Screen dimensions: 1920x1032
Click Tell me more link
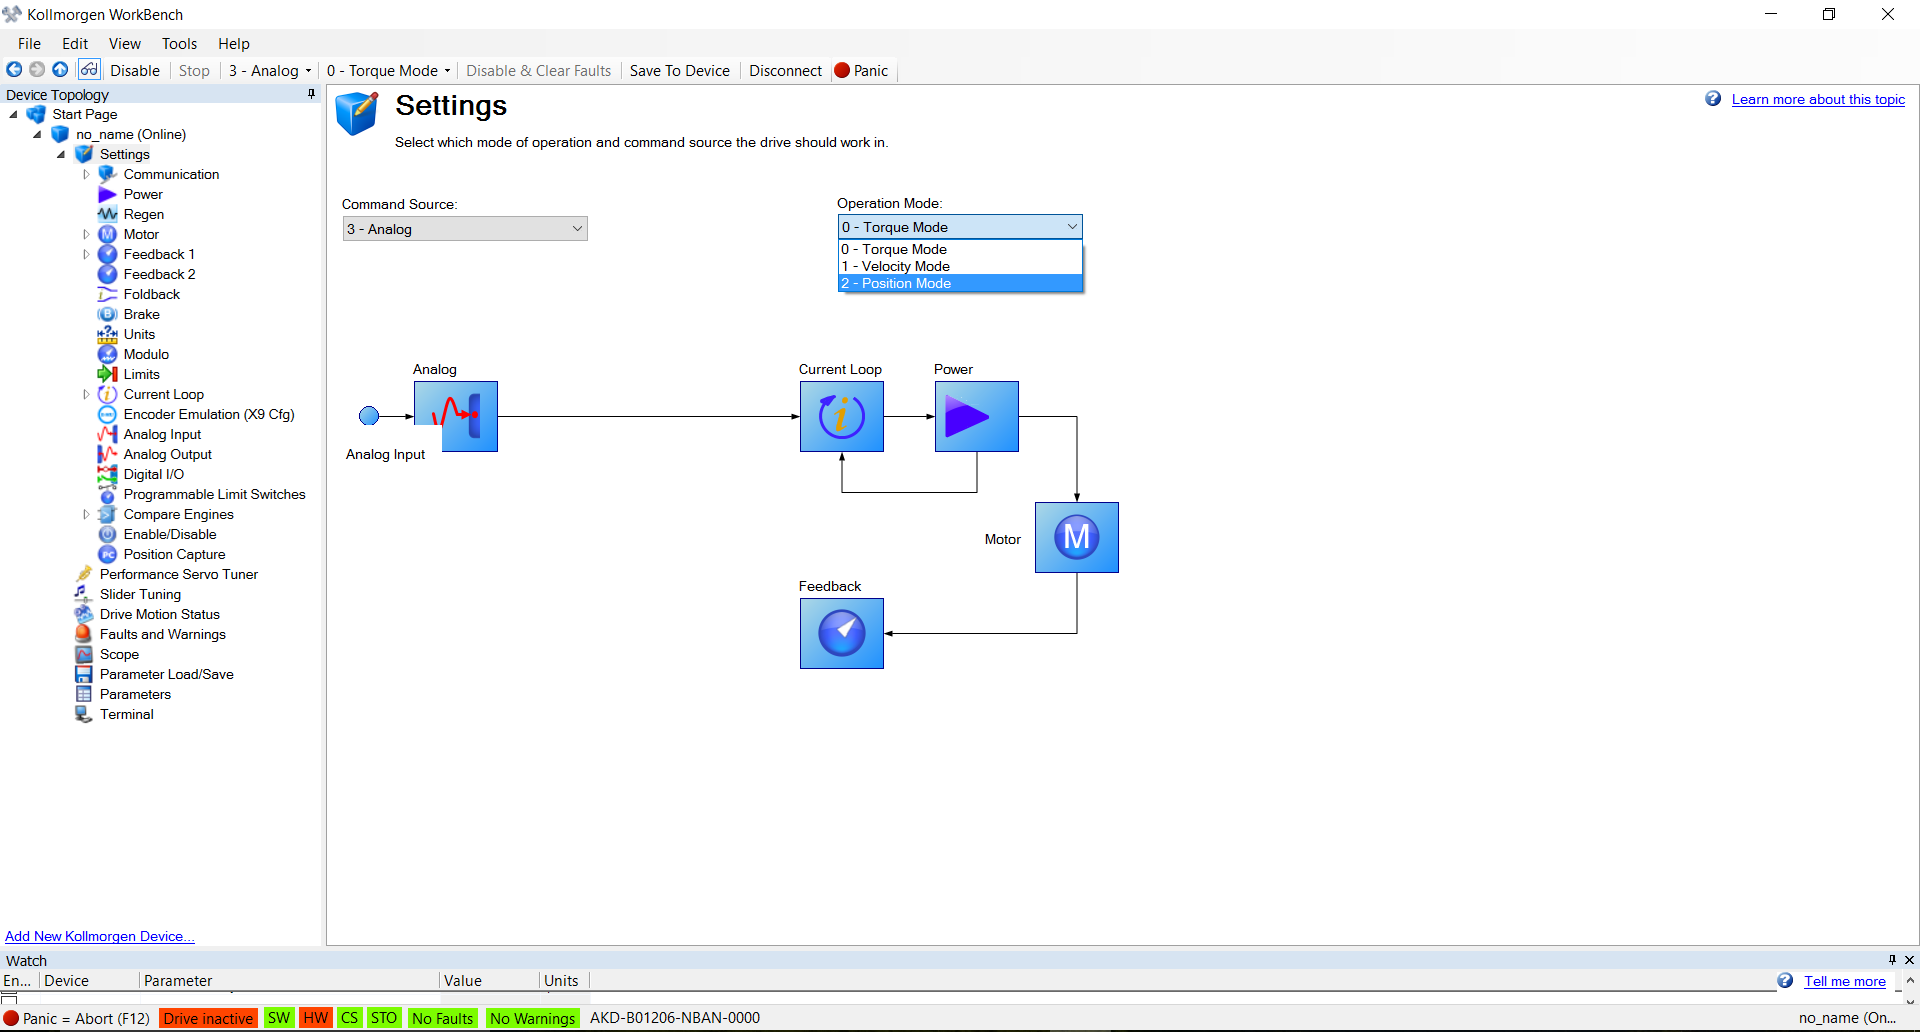[x=1845, y=981]
